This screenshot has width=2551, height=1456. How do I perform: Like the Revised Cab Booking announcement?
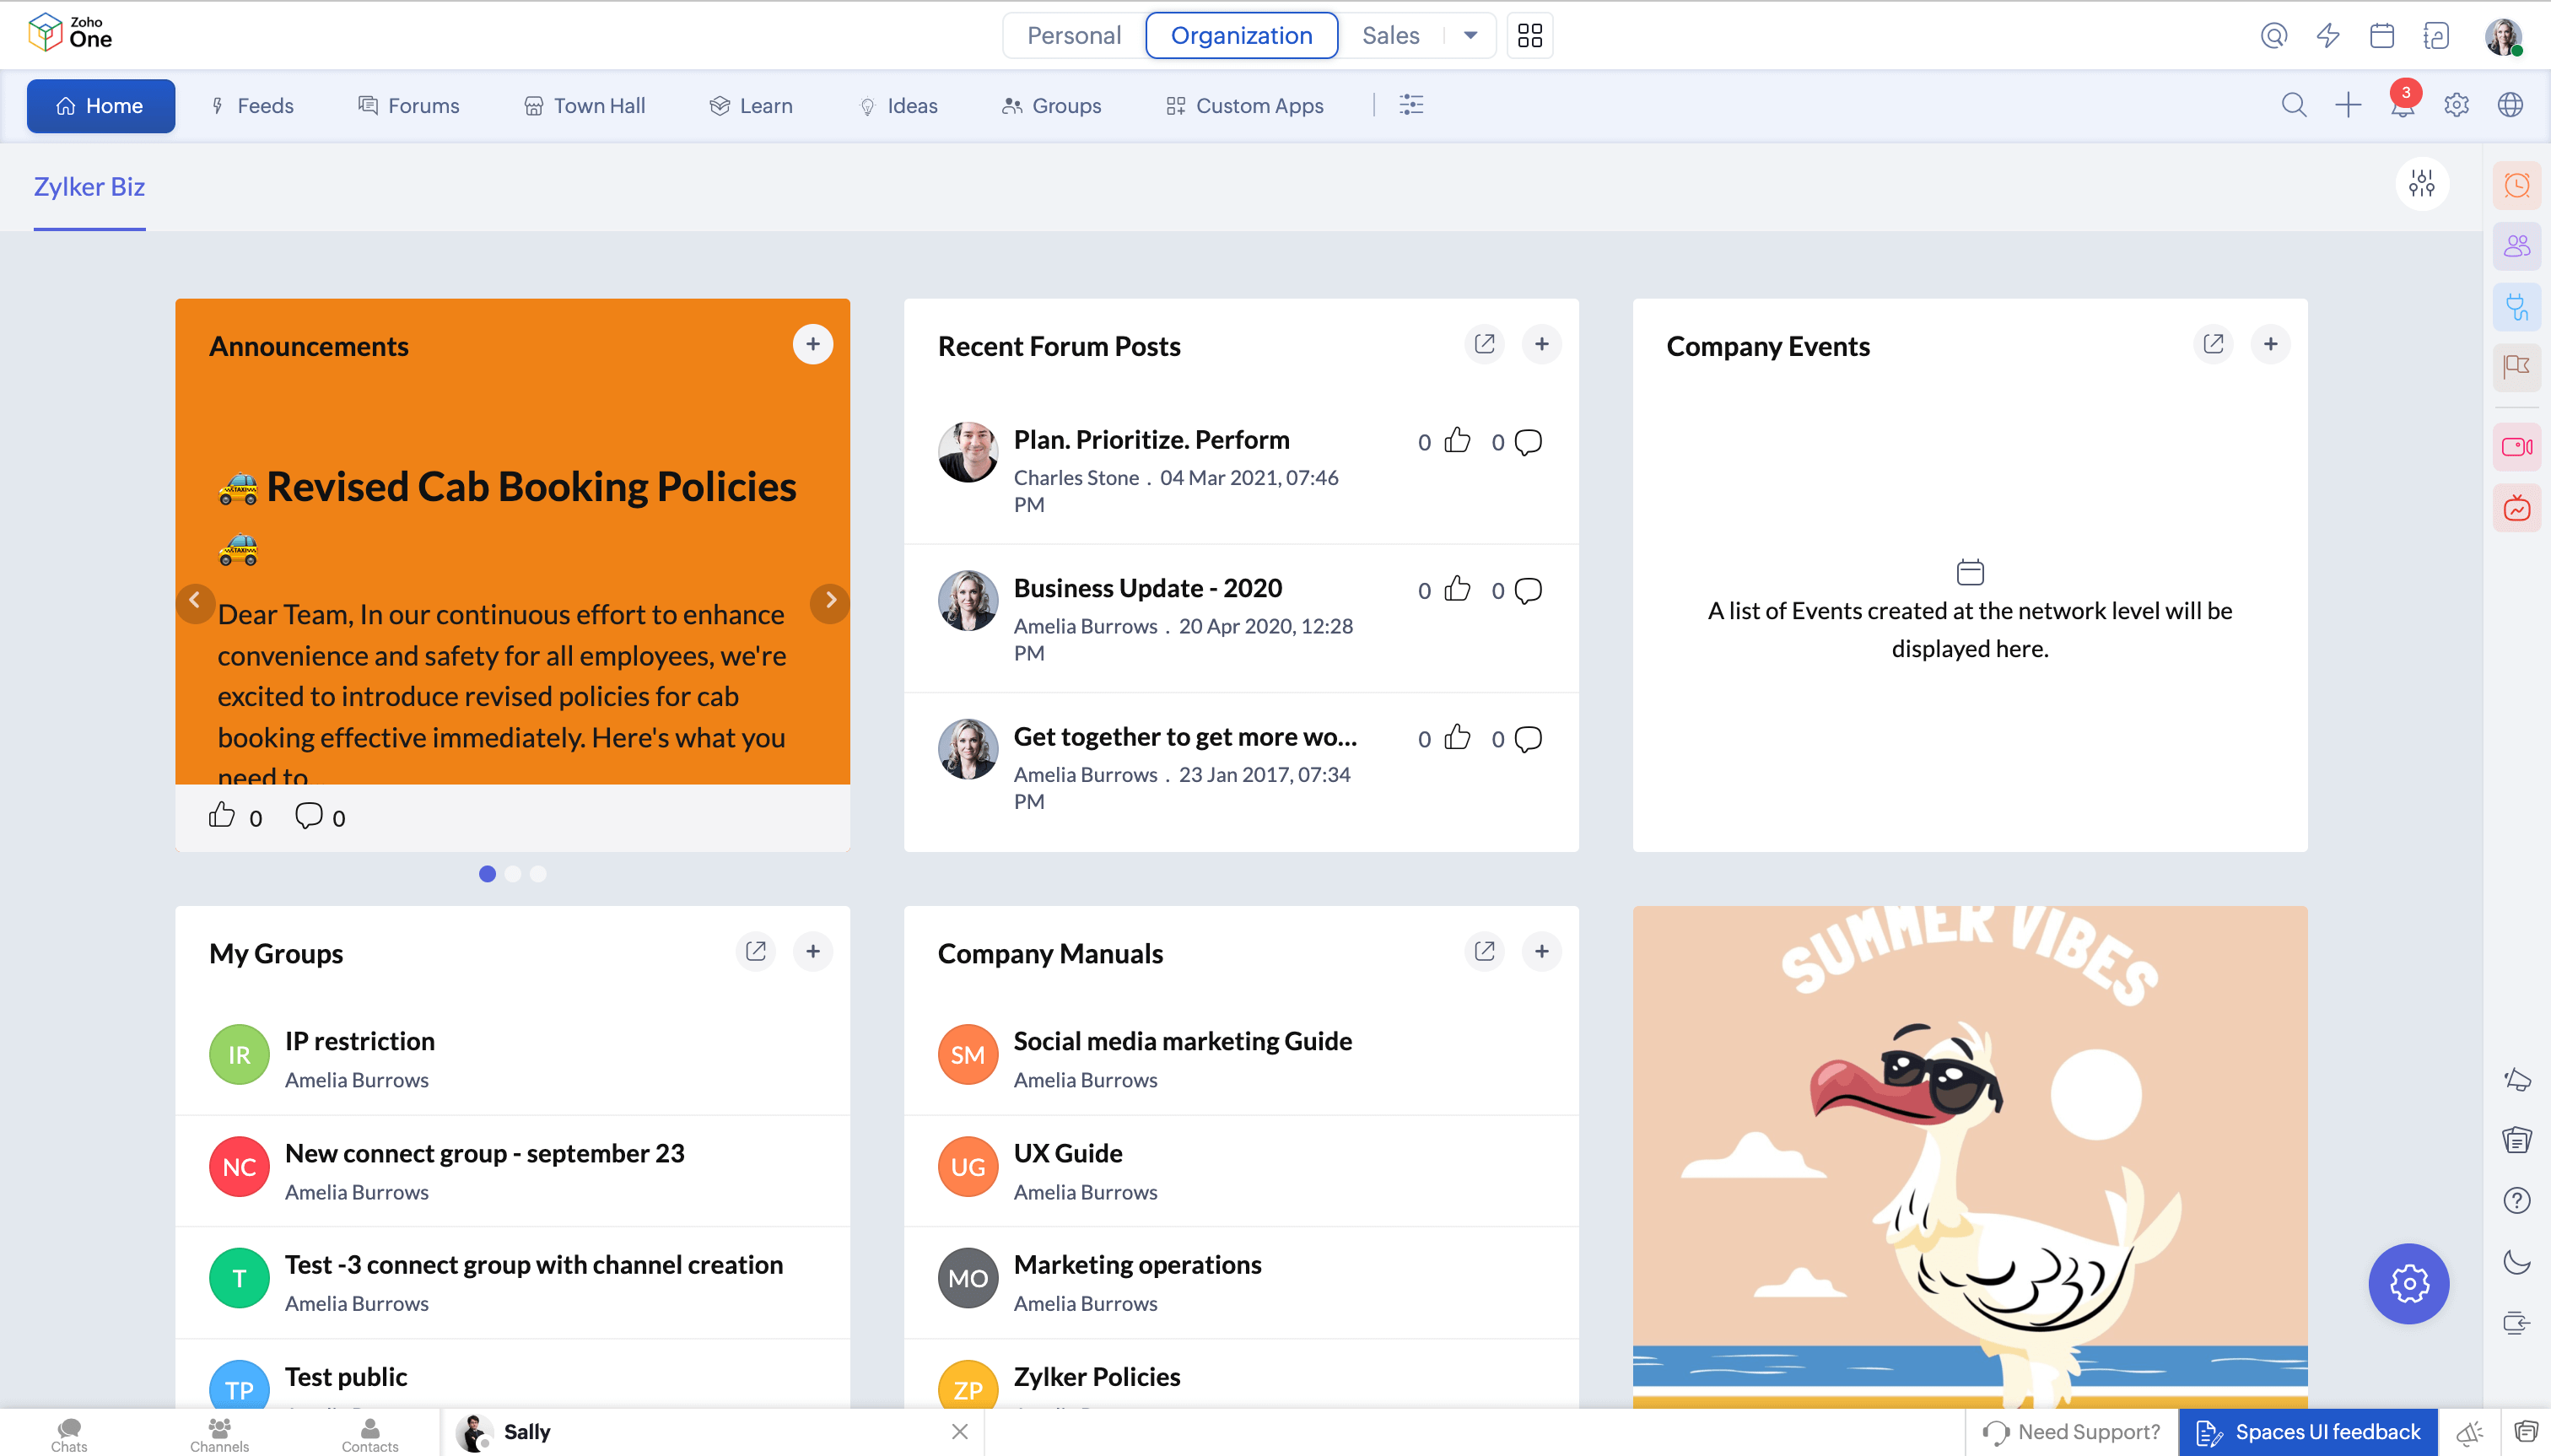[221, 816]
